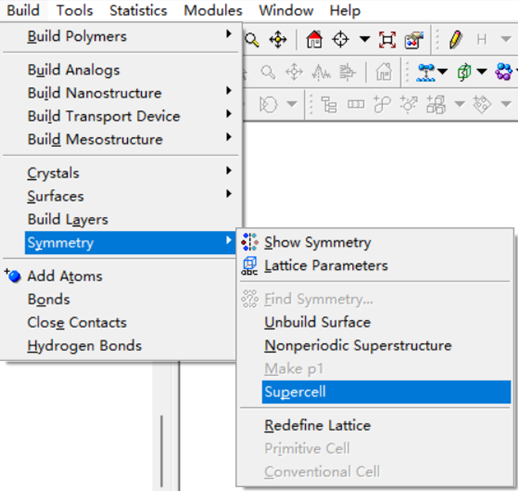Viewport: 518px width, 491px height.
Task: Click the greyed-out add-chain icon
Action: [382, 104]
